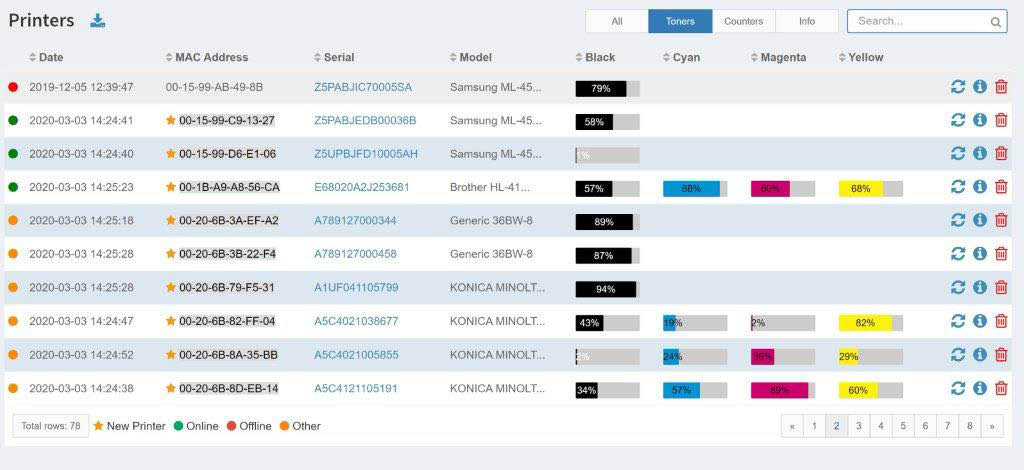Image resolution: width=1024 pixels, height=470 pixels.
Task: Open serial link E68020A2J253681
Action: coord(361,187)
